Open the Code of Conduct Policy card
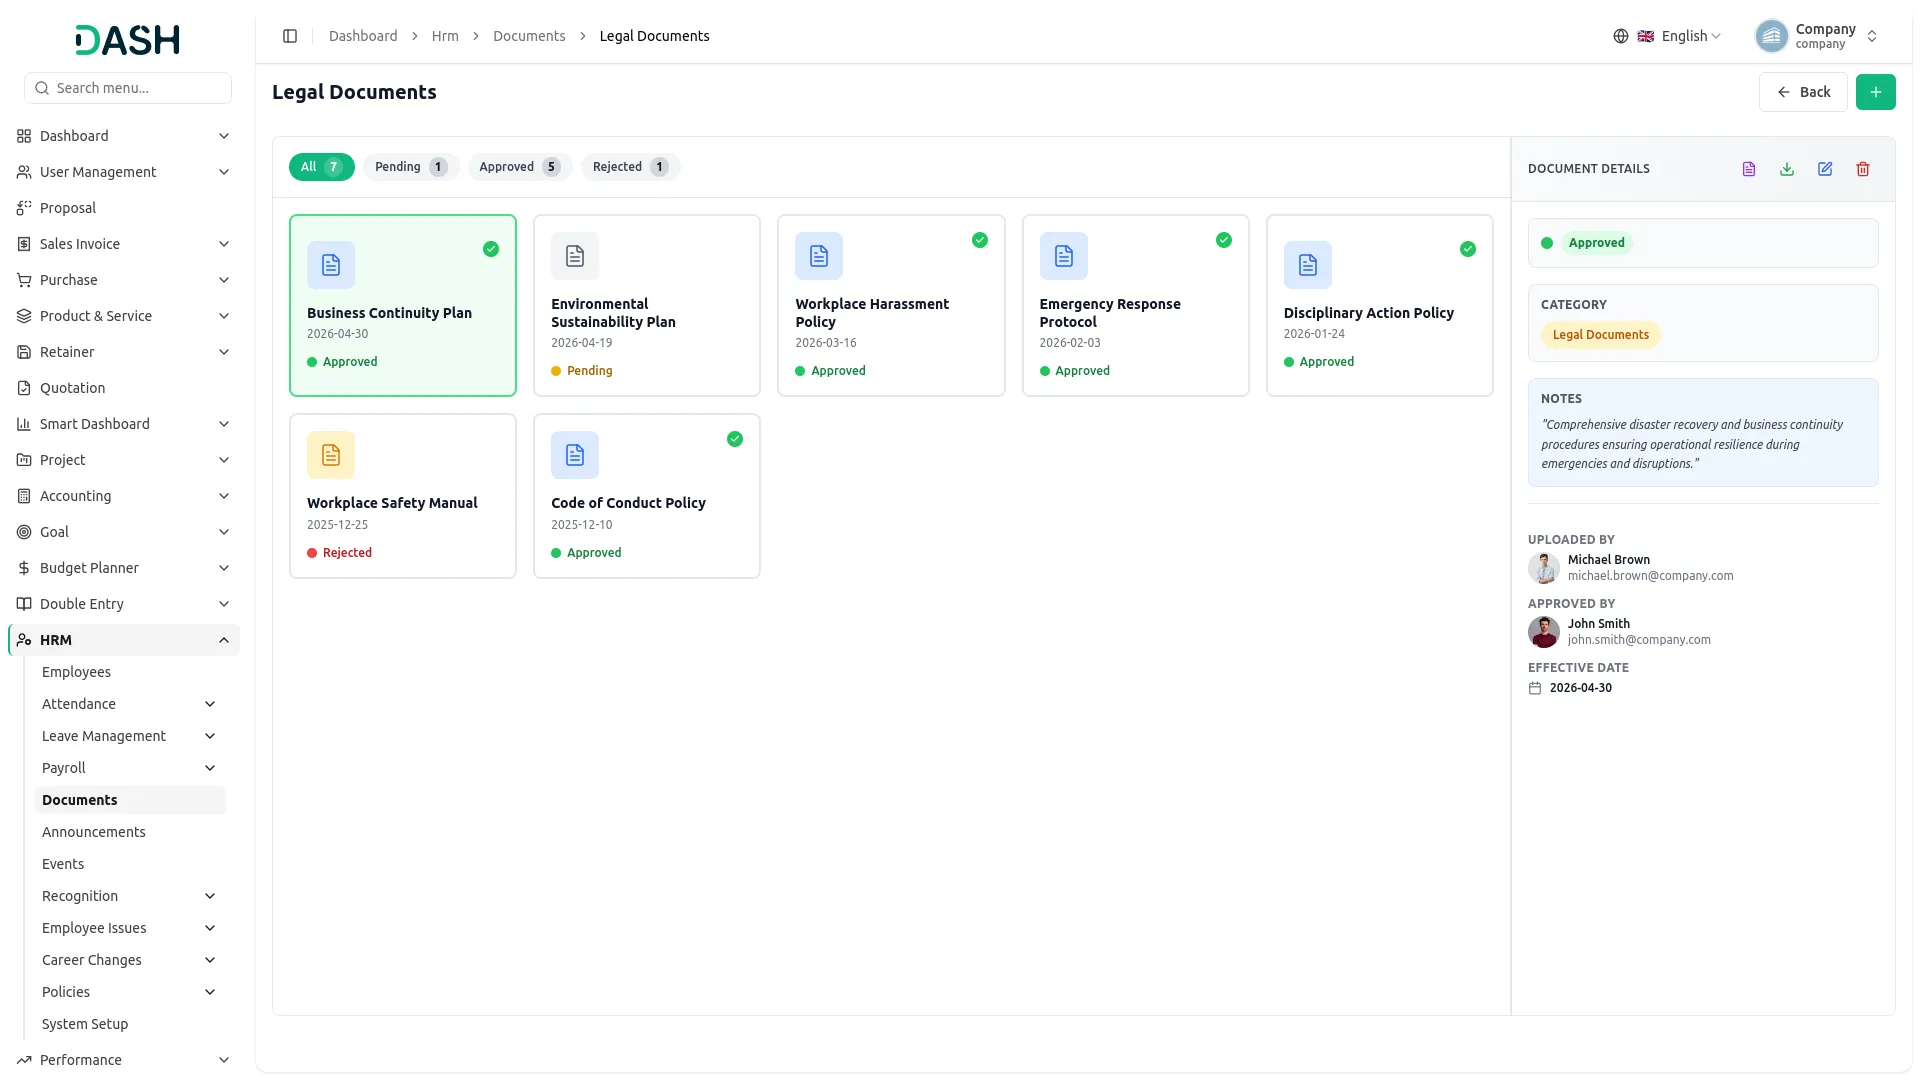 (x=647, y=496)
